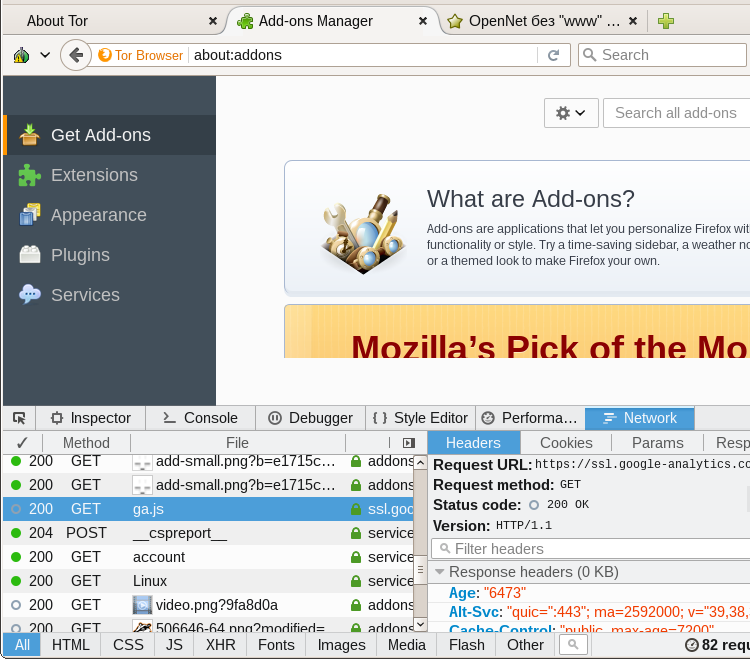Select Get Add-ons in sidebar

(110, 135)
